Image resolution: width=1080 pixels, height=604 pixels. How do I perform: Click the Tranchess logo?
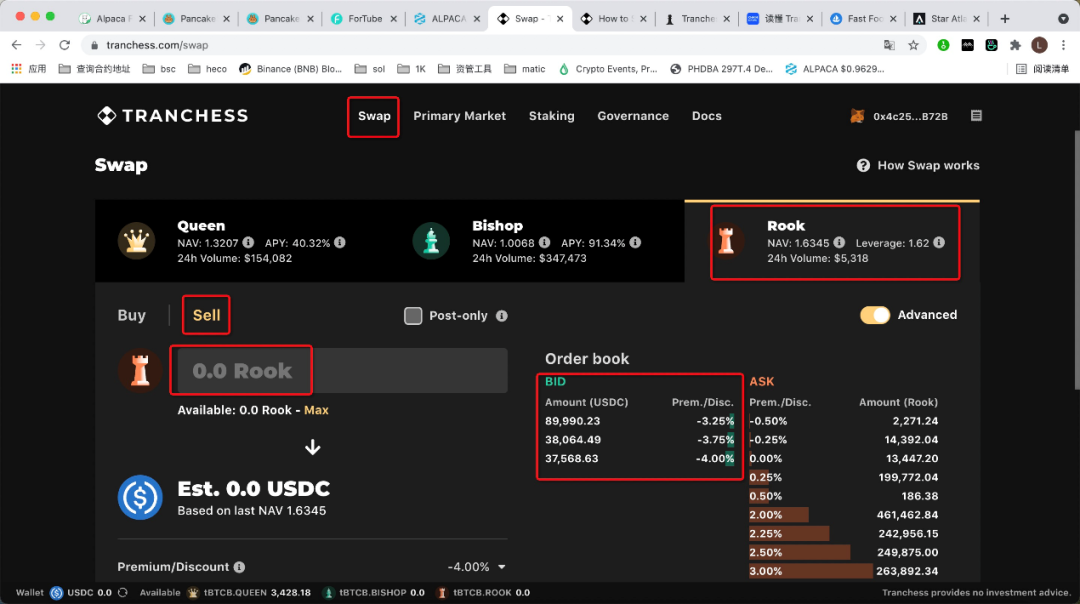point(172,116)
